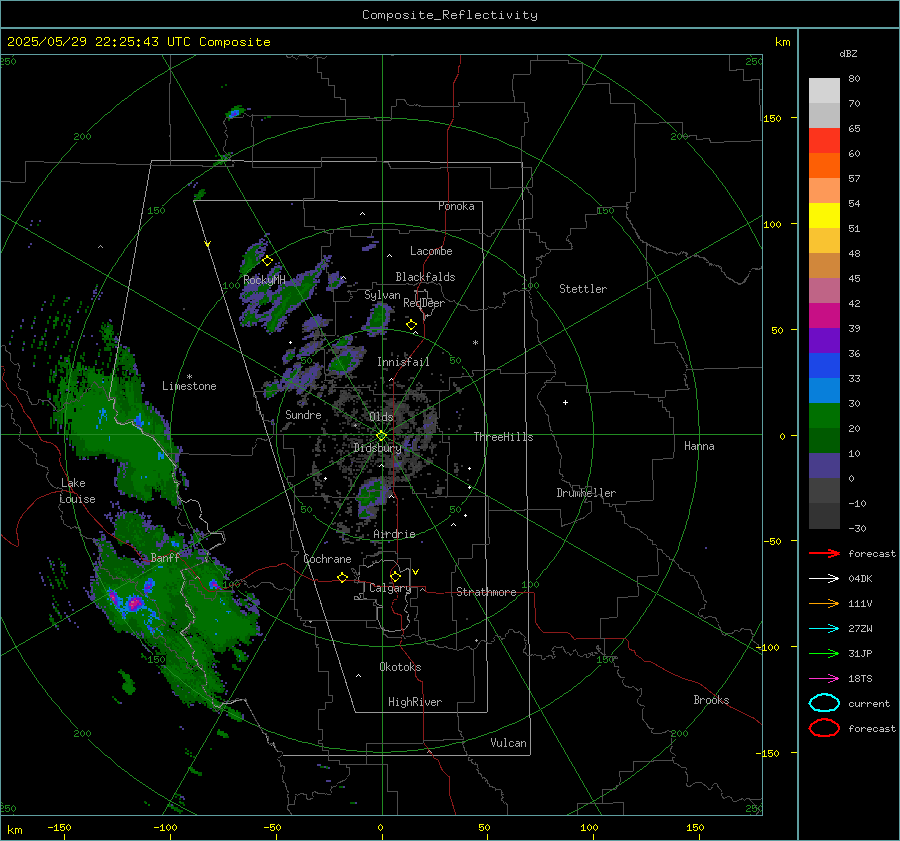Select the cyan 27ZW arrow legend entry
The image size is (900, 841).
pos(824,629)
